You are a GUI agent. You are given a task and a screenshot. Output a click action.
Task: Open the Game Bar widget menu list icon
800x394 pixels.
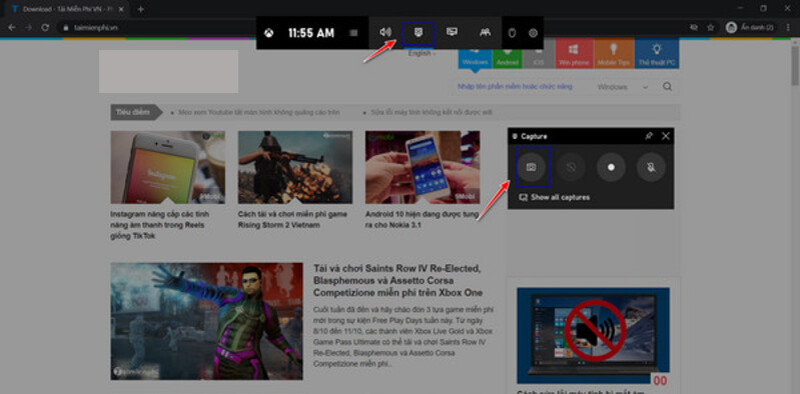354,33
